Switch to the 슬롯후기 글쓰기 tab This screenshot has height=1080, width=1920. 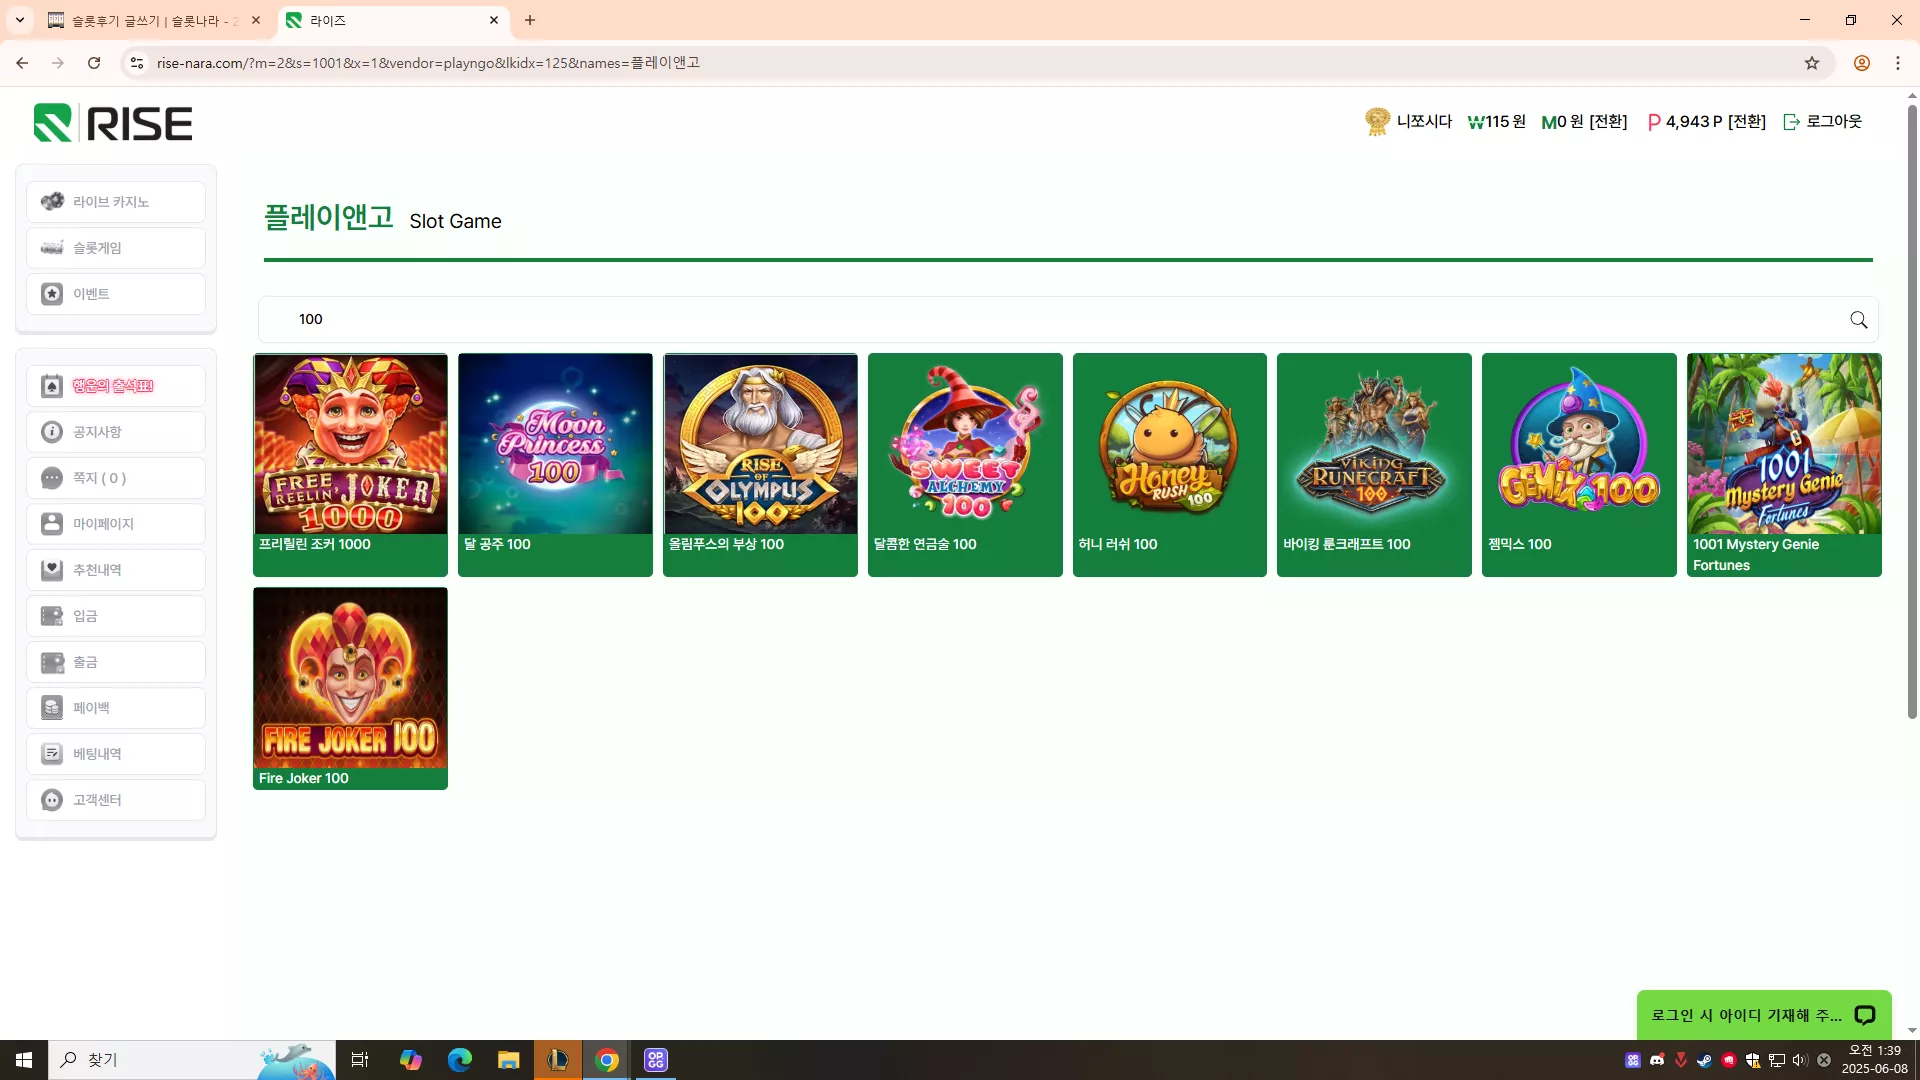(155, 20)
